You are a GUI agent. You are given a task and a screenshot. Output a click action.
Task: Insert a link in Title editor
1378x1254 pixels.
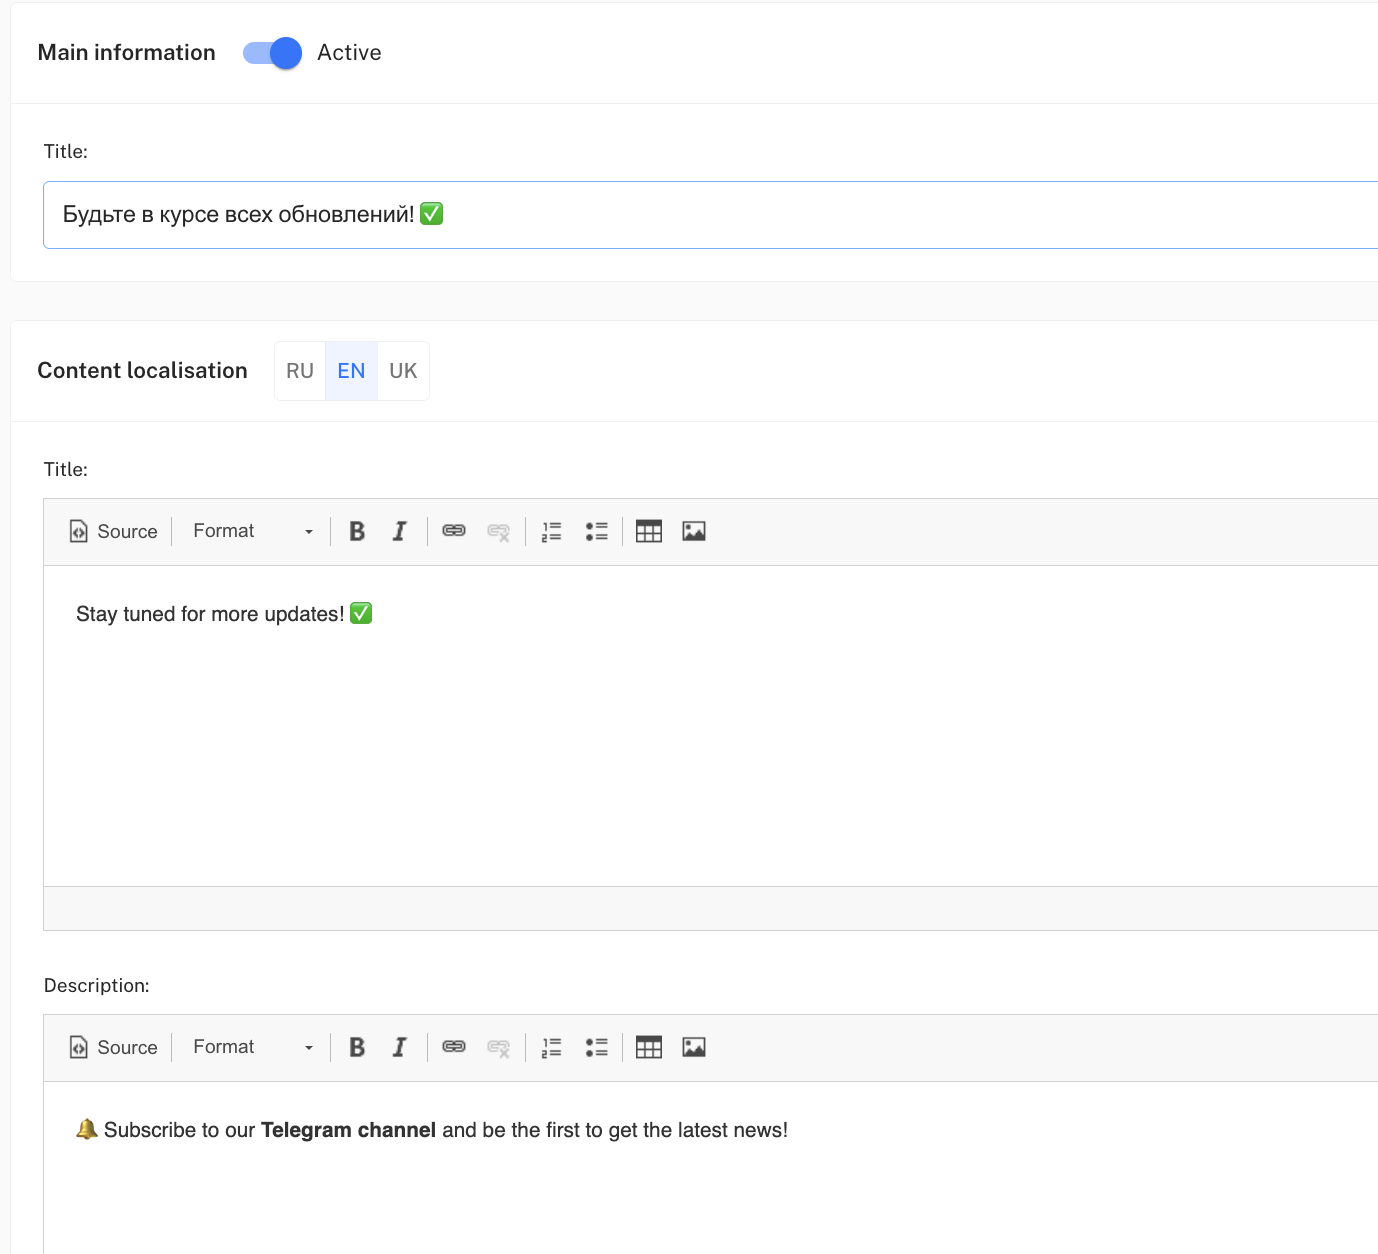coord(454,532)
